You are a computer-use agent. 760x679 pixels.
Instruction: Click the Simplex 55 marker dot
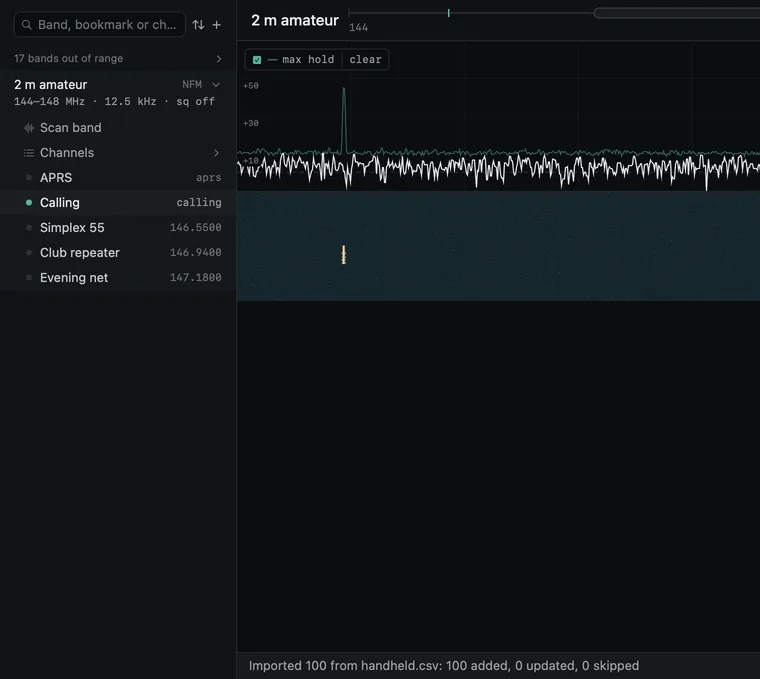pyautogui.click(x=29, y=227)
